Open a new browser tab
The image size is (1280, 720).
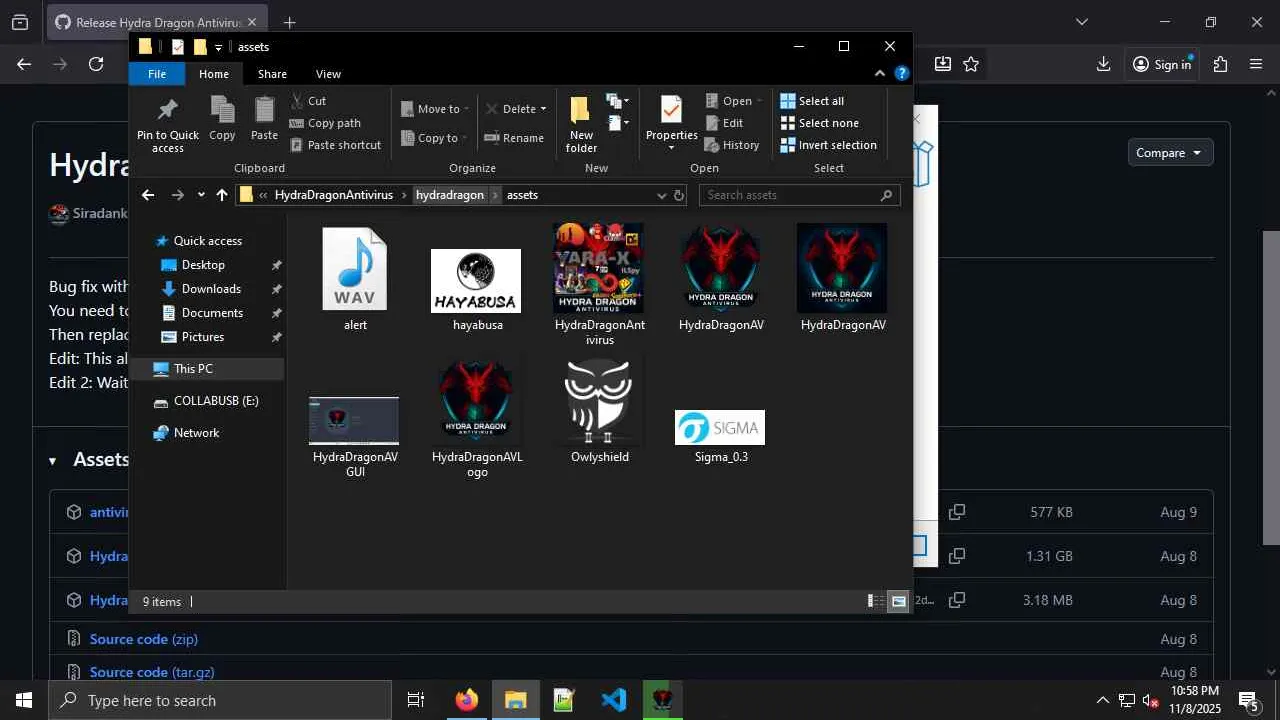click(289, 22)
